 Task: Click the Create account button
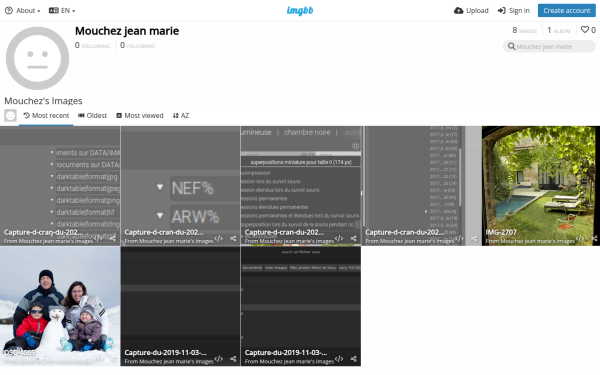click(567, 11)
